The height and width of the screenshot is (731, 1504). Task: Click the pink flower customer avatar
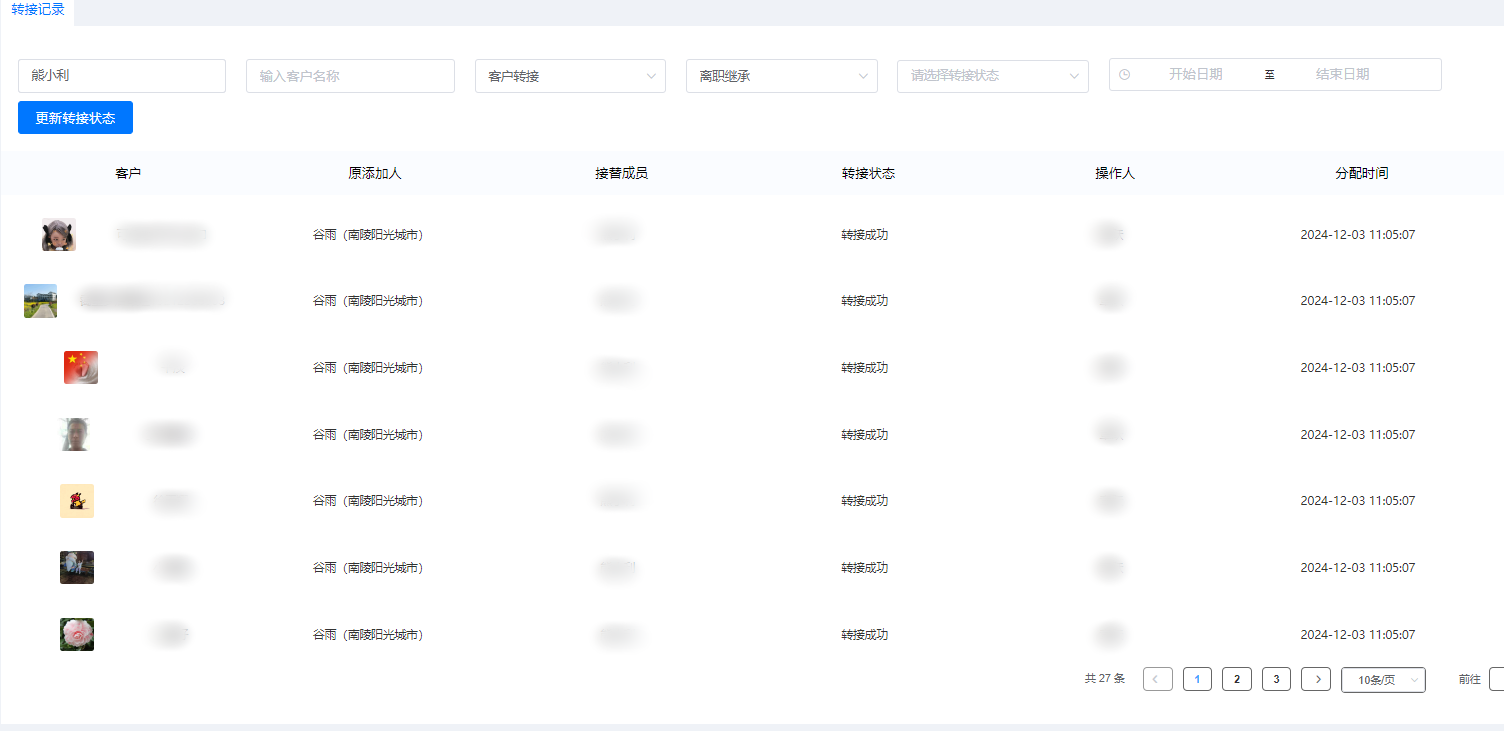pyautogui.click(x=77, y=634)
